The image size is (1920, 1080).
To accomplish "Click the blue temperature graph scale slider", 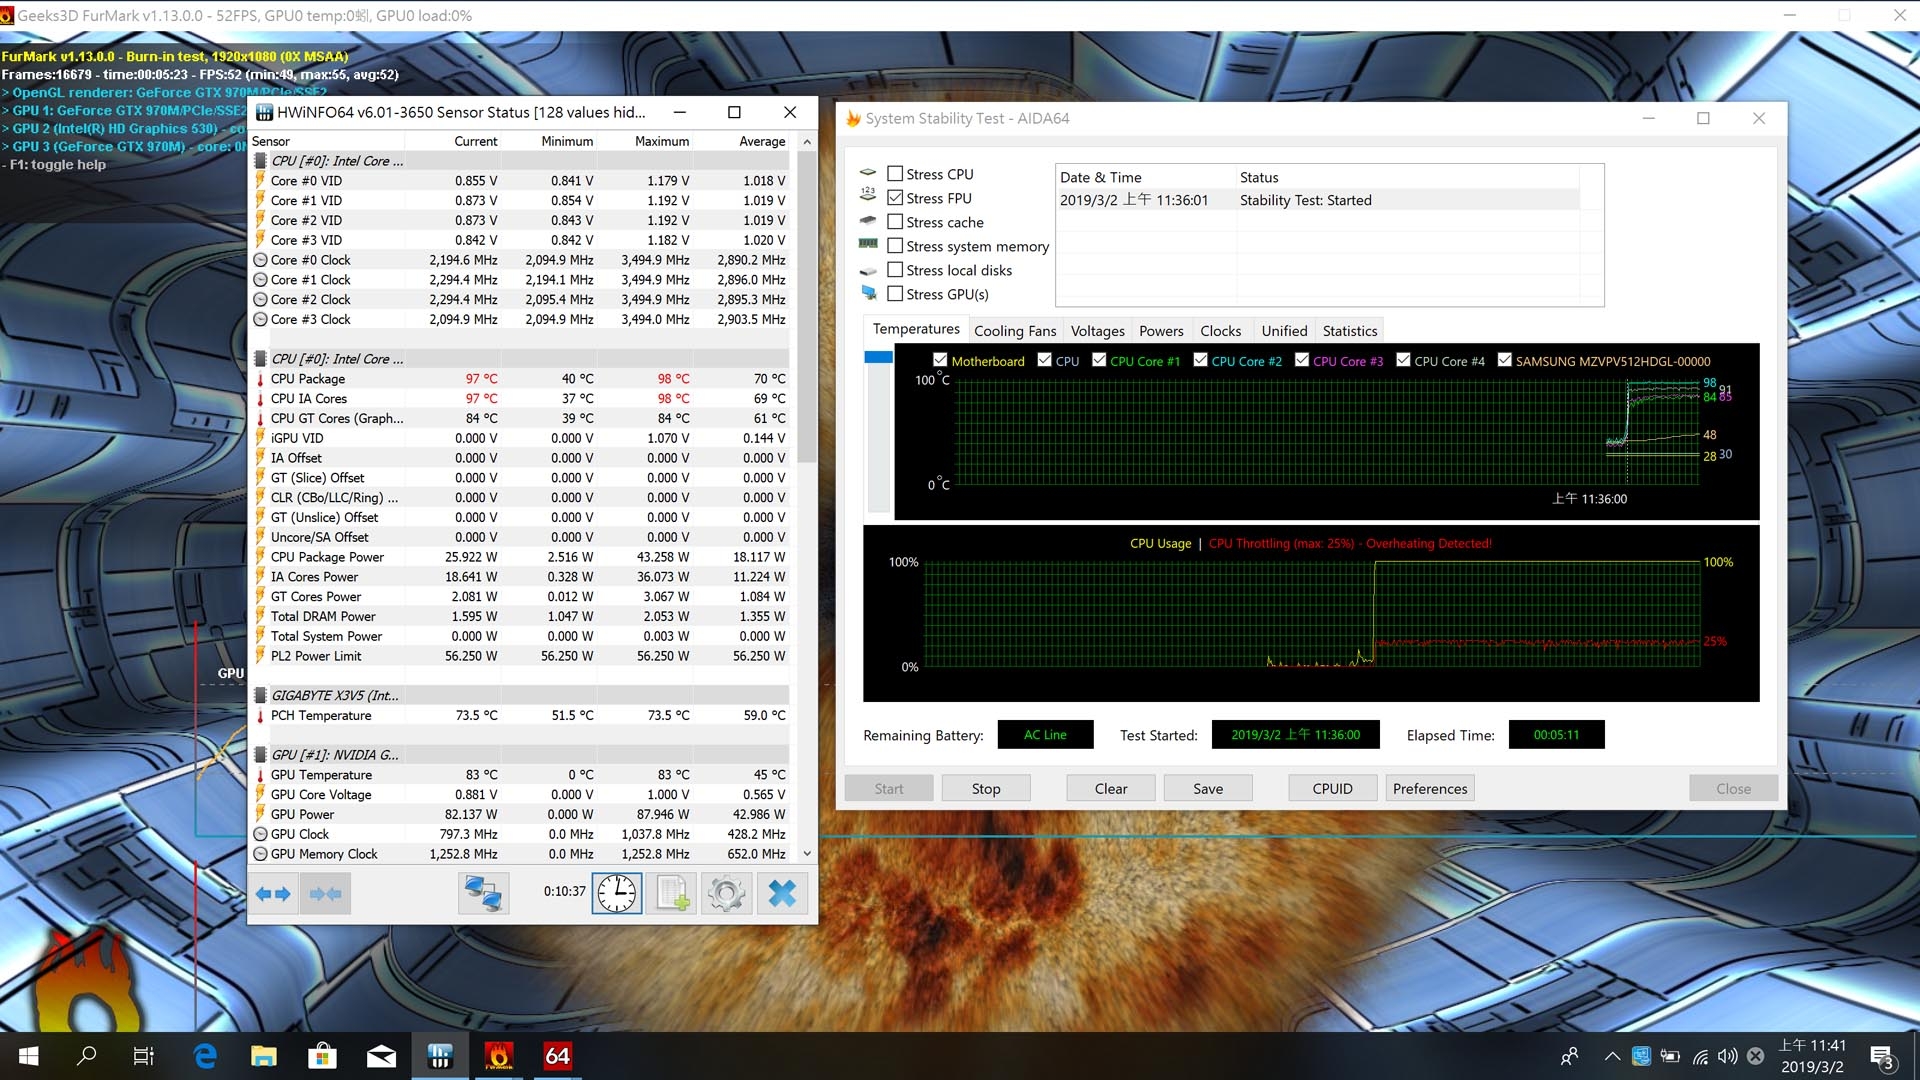I will coord(878,357).
